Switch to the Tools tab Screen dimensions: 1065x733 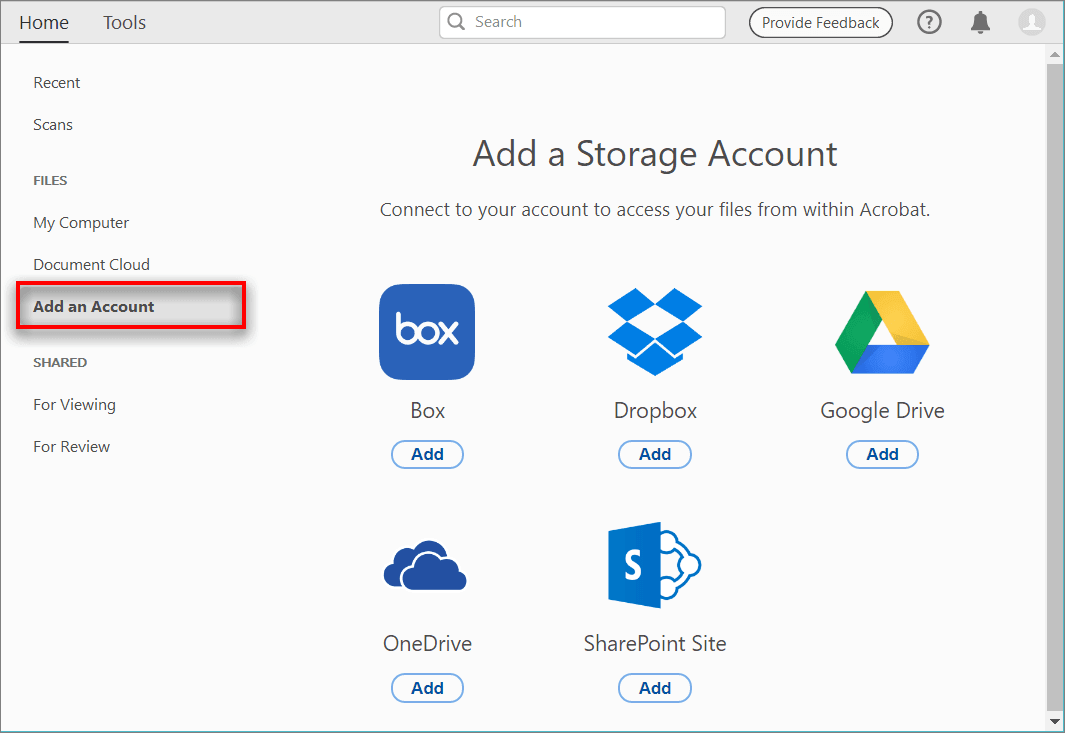(x=124, y=22)
